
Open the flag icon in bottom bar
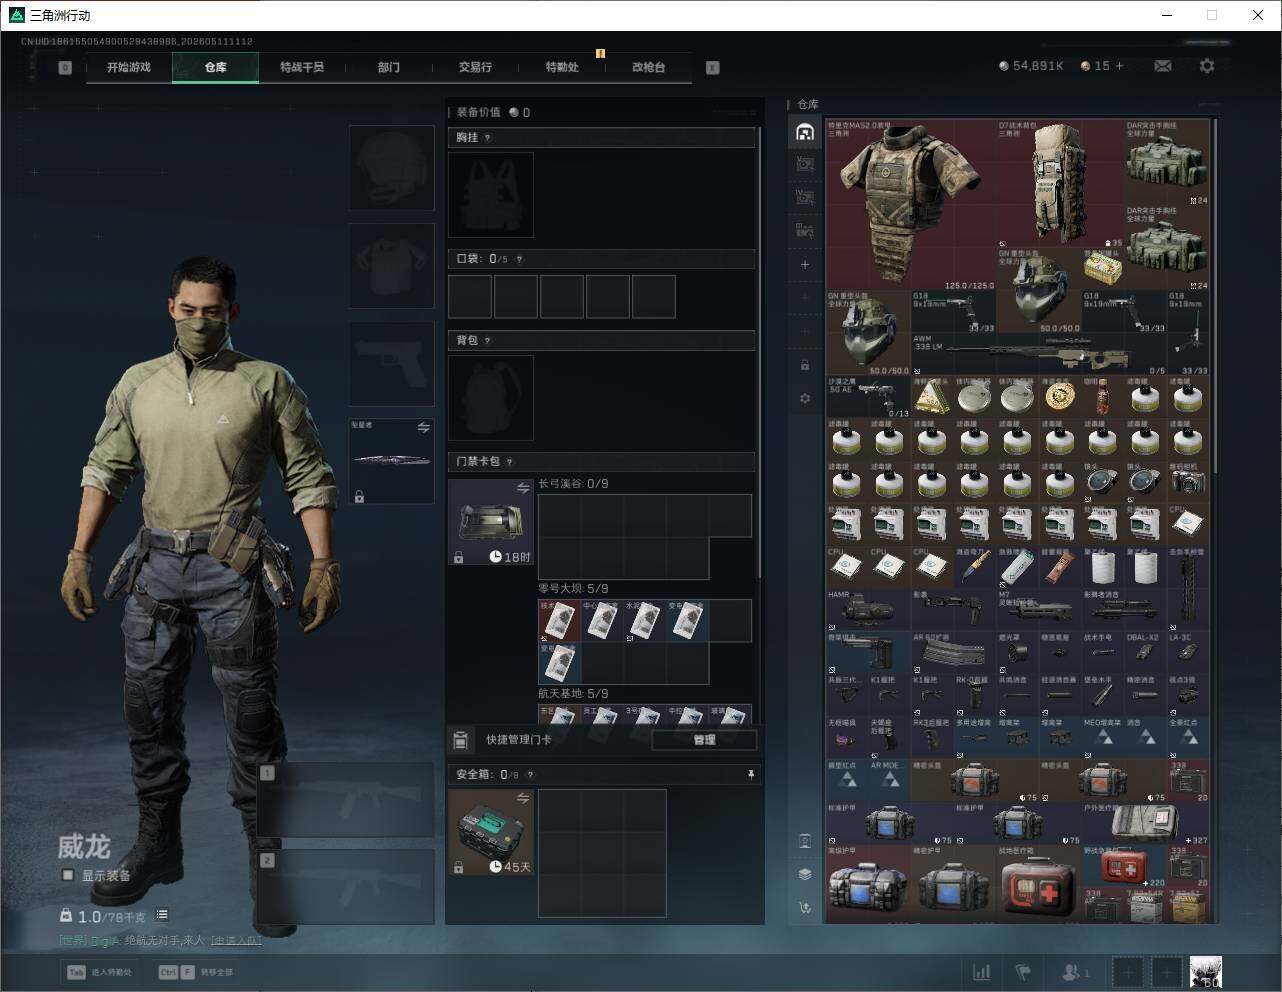[x=1023, y=971]
